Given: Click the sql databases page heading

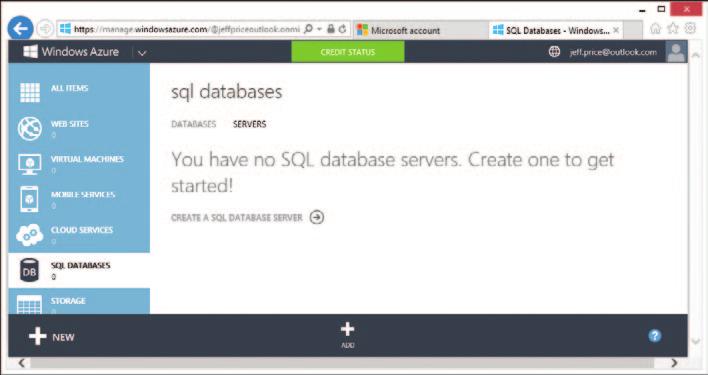Looking at the screenshot, I should tap(227, 92).
